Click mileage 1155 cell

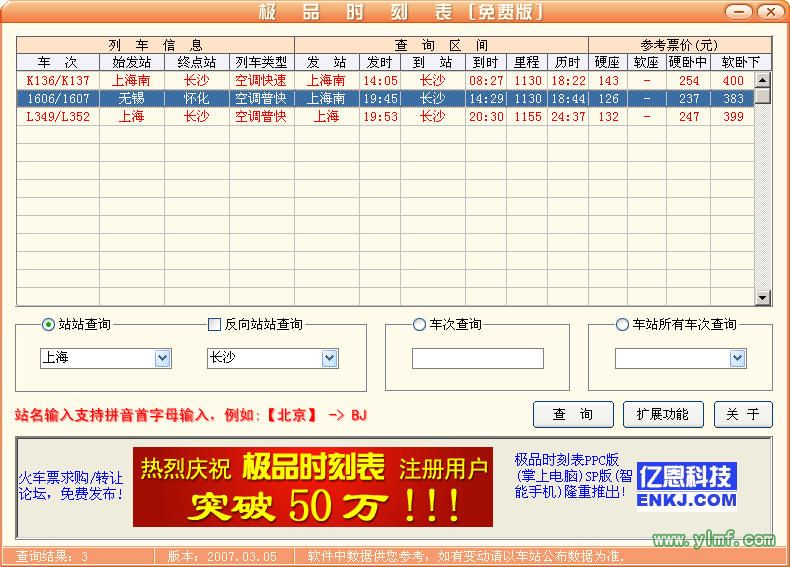pos(527,116)
